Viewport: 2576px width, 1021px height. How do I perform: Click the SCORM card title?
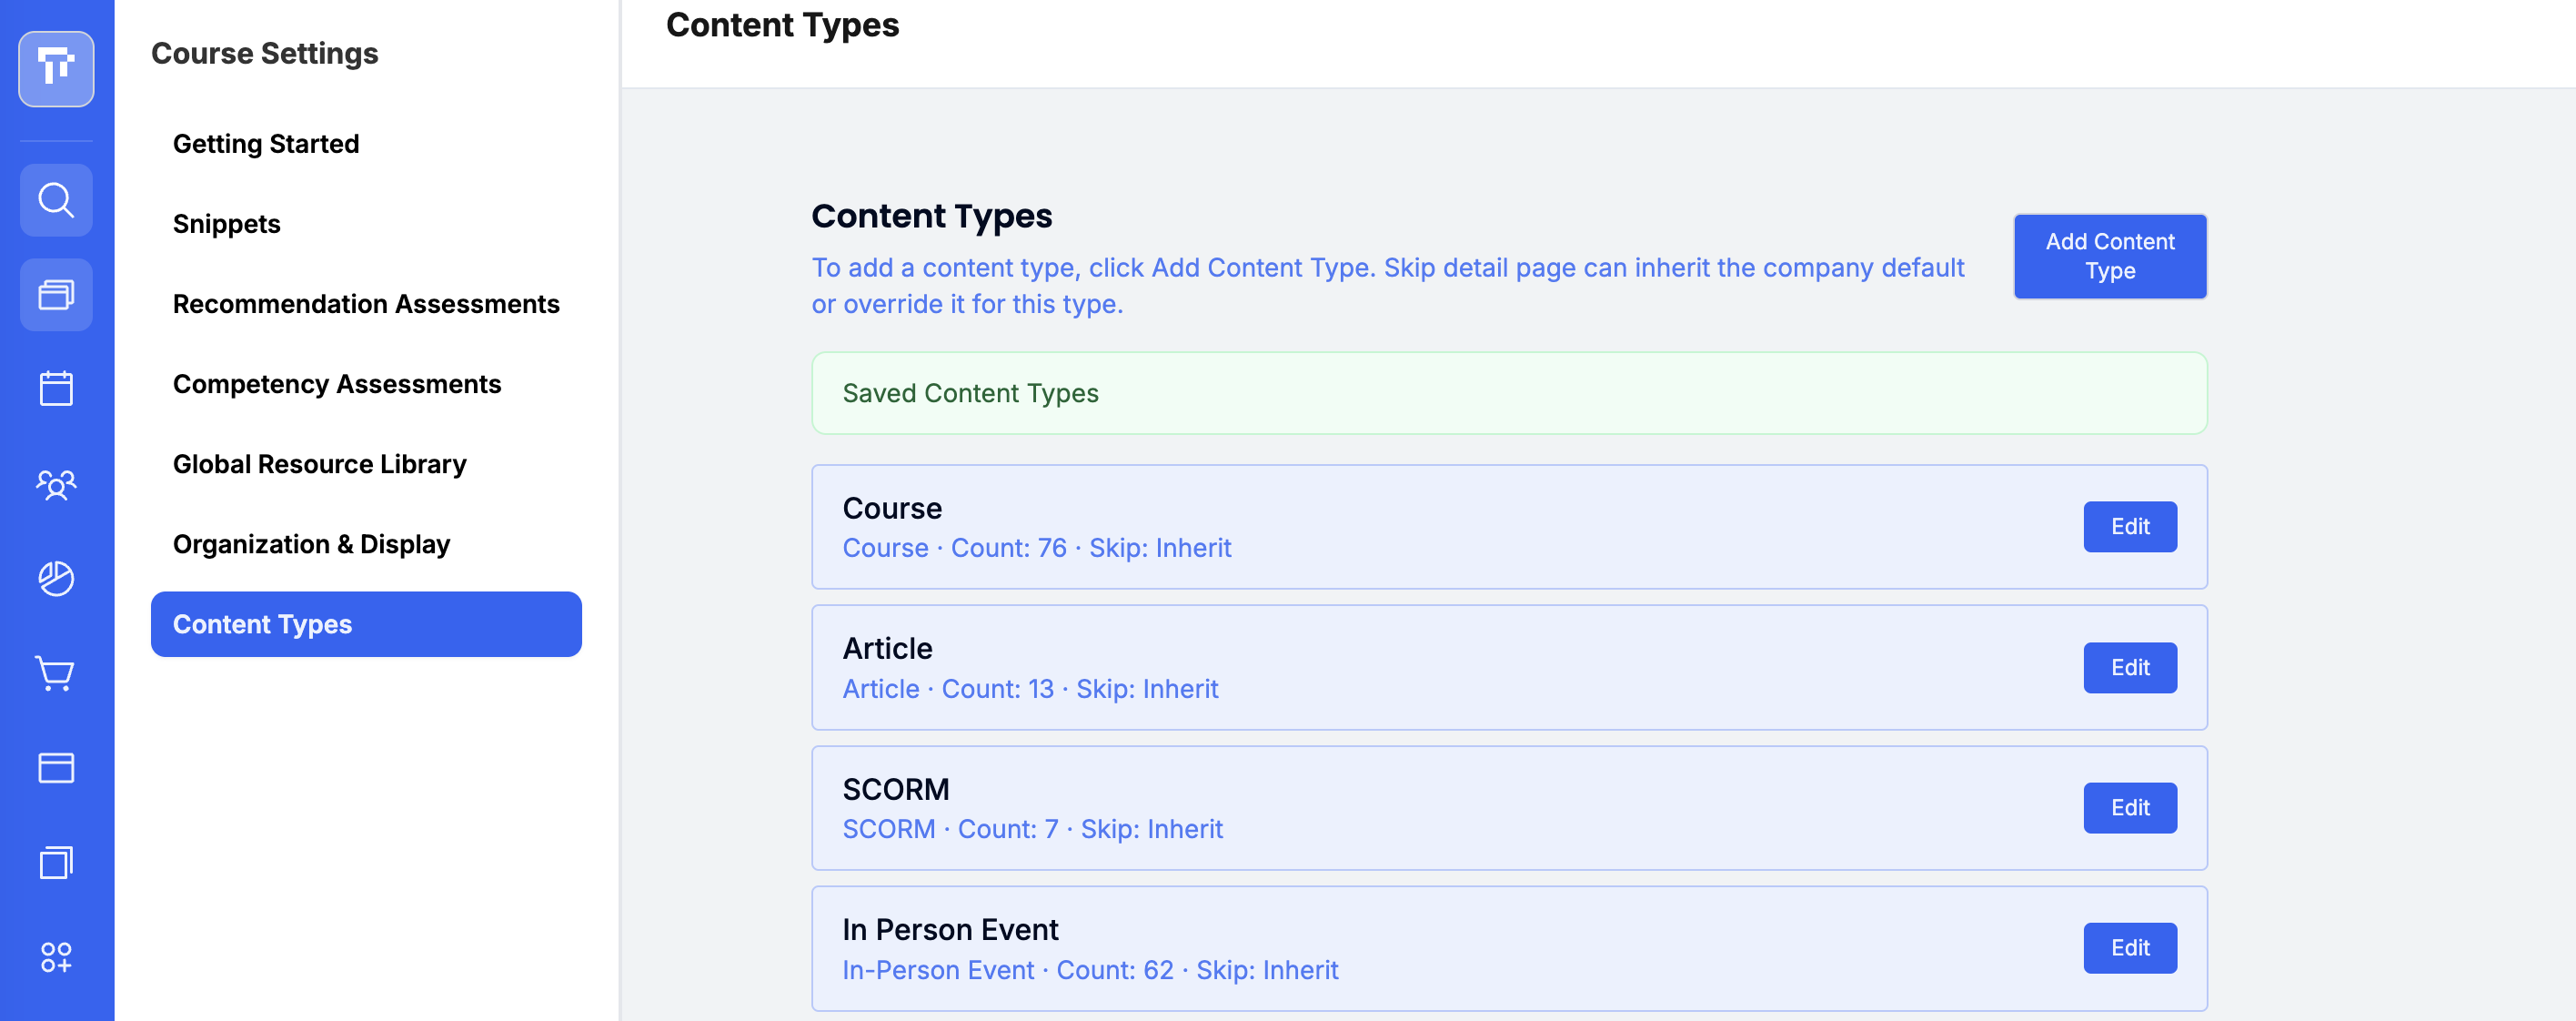pyautogui.click(x=896, y=789)
